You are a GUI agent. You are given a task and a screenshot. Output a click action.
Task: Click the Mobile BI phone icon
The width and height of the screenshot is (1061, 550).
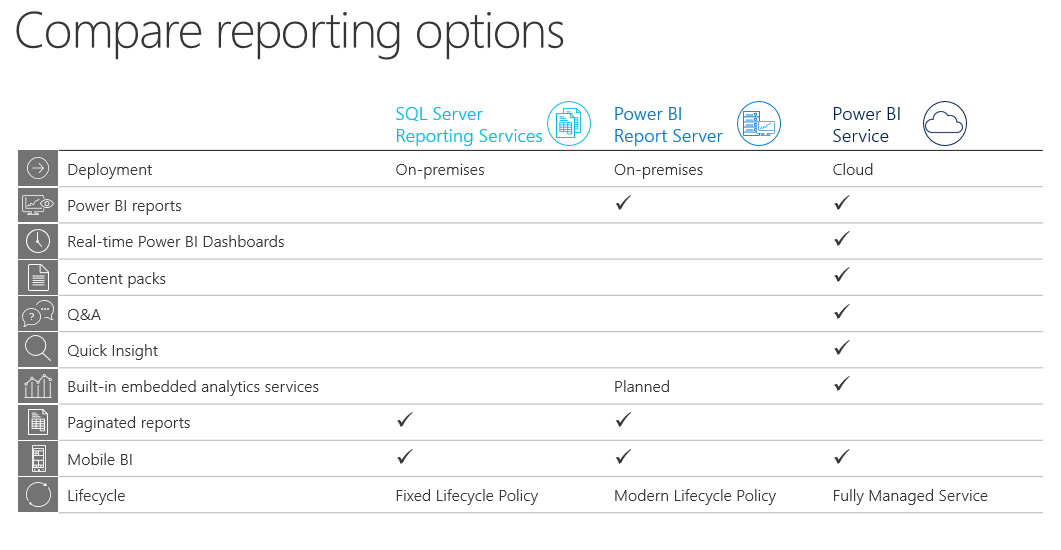tap(38, 459)
